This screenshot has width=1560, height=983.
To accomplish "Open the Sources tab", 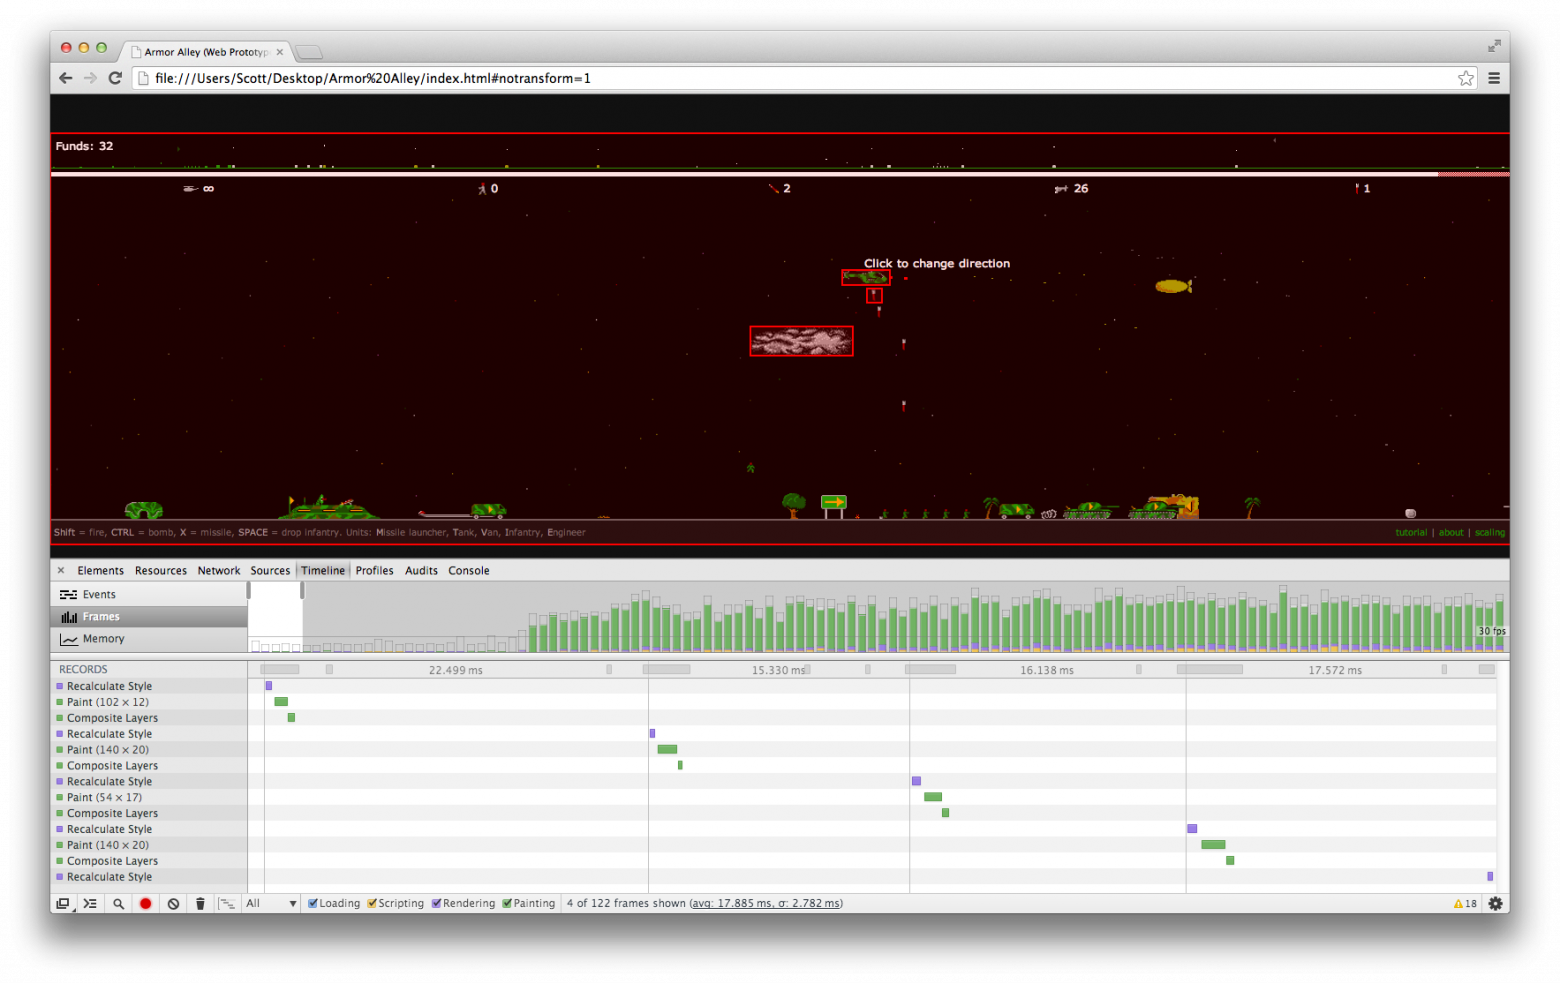I will (270, 571).
